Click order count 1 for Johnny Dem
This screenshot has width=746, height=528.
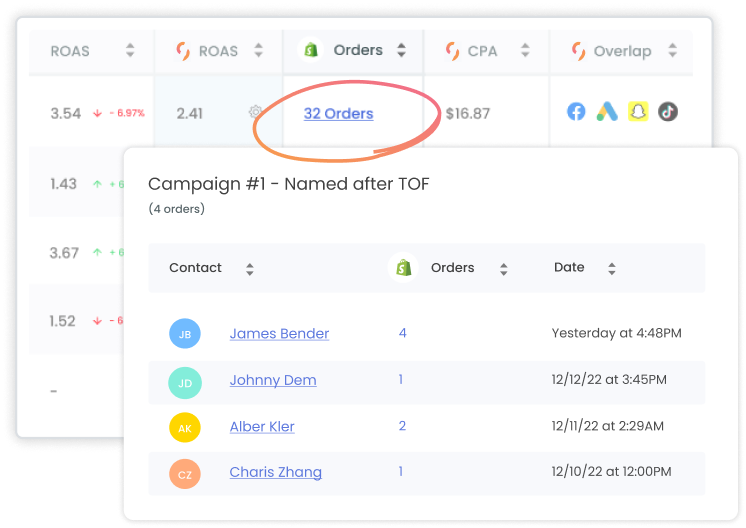point(401,379)
